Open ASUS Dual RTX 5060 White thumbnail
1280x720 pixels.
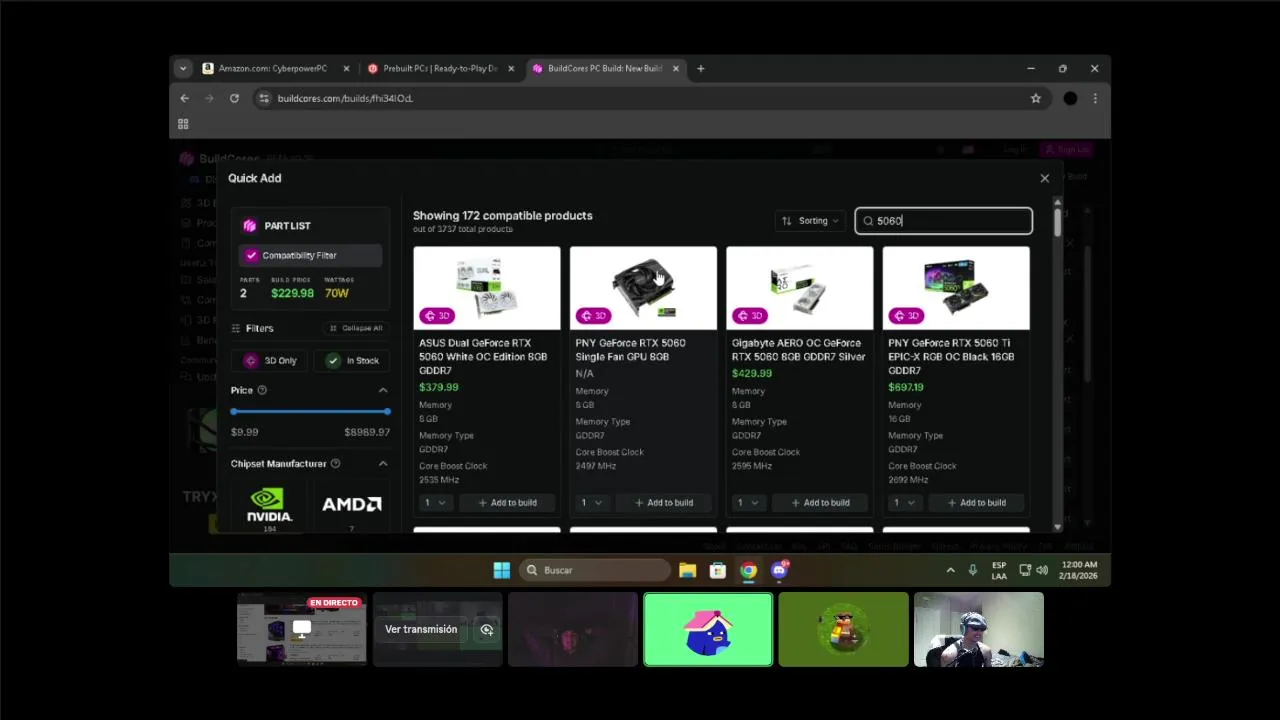(487, 288)
